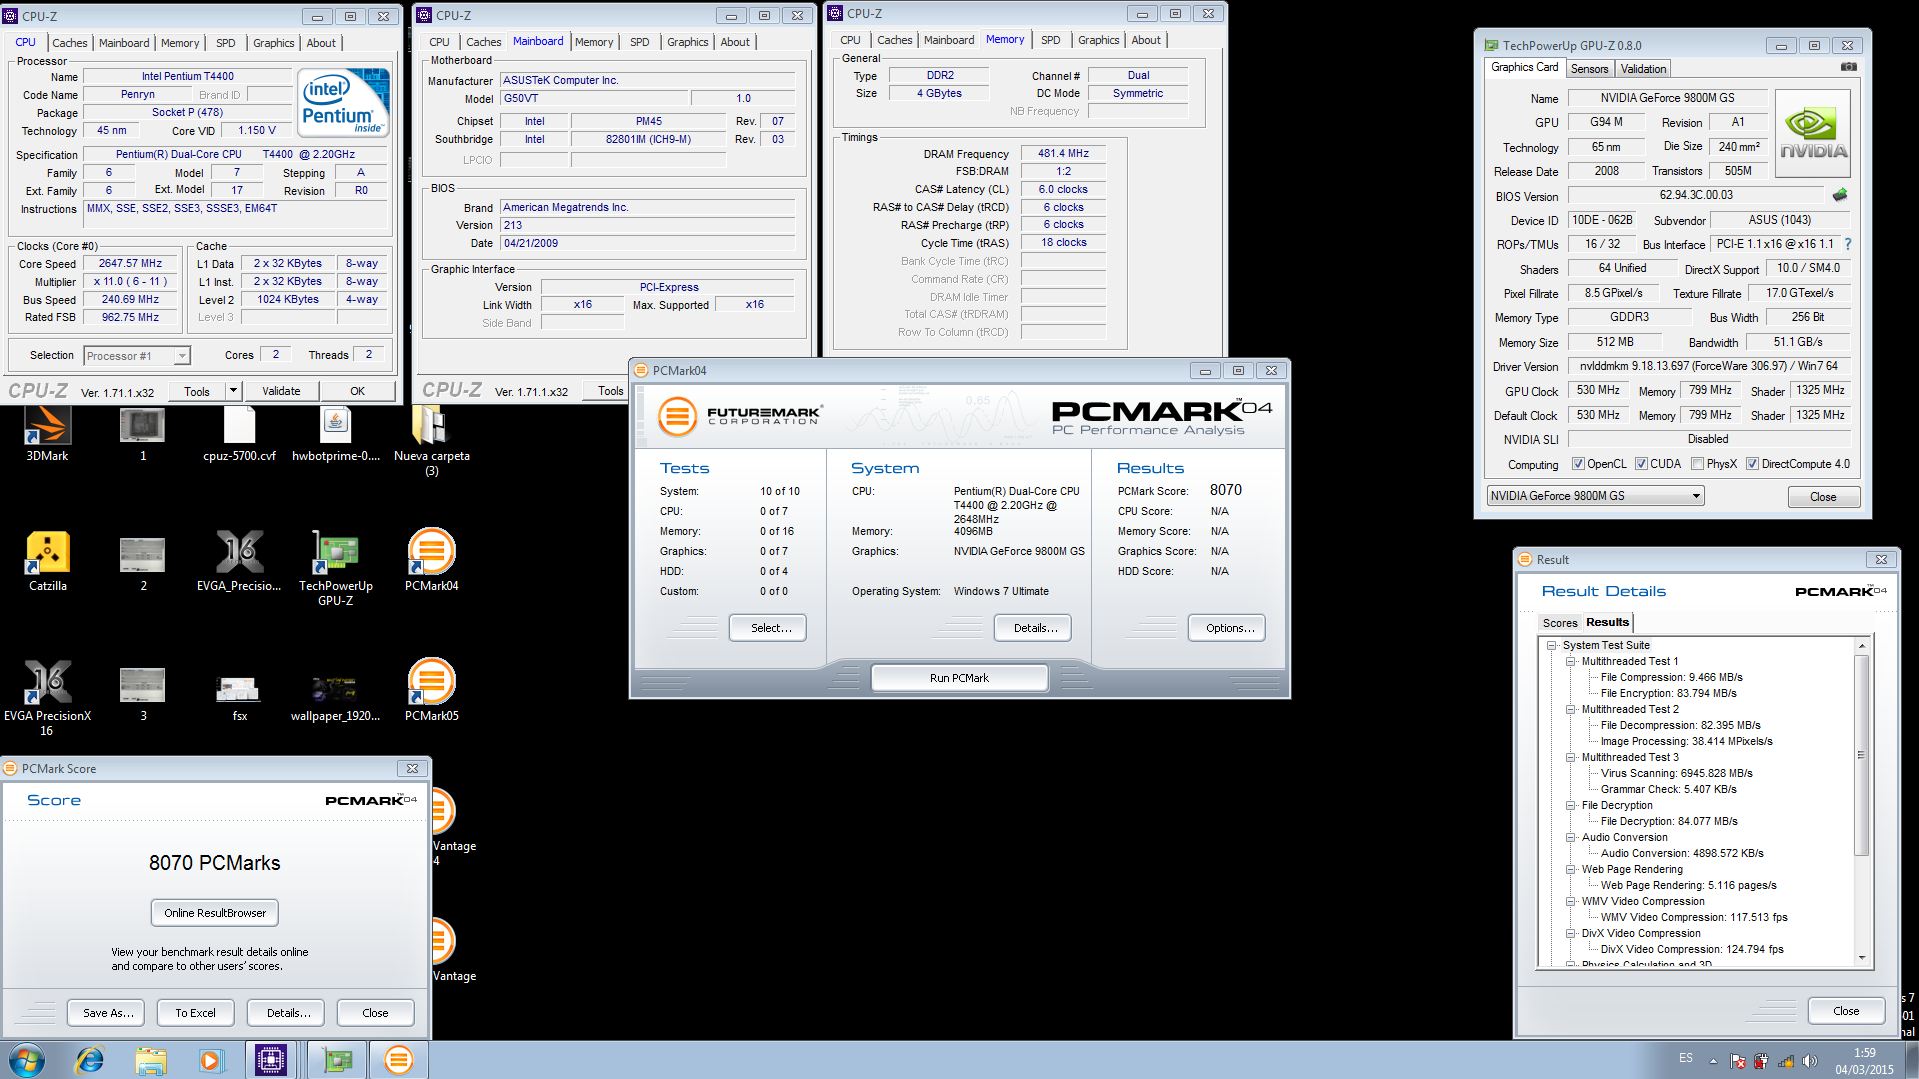
Task: Click Options... button under Results
Action: [x=1229, y=628]
